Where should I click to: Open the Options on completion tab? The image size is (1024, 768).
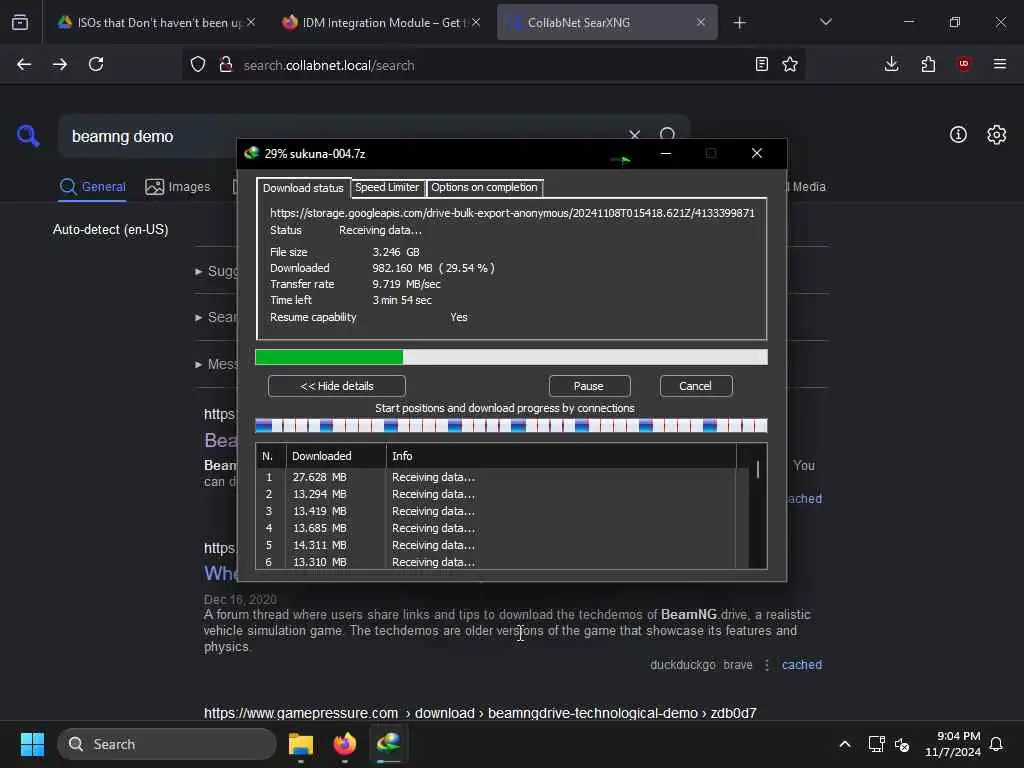484,187
